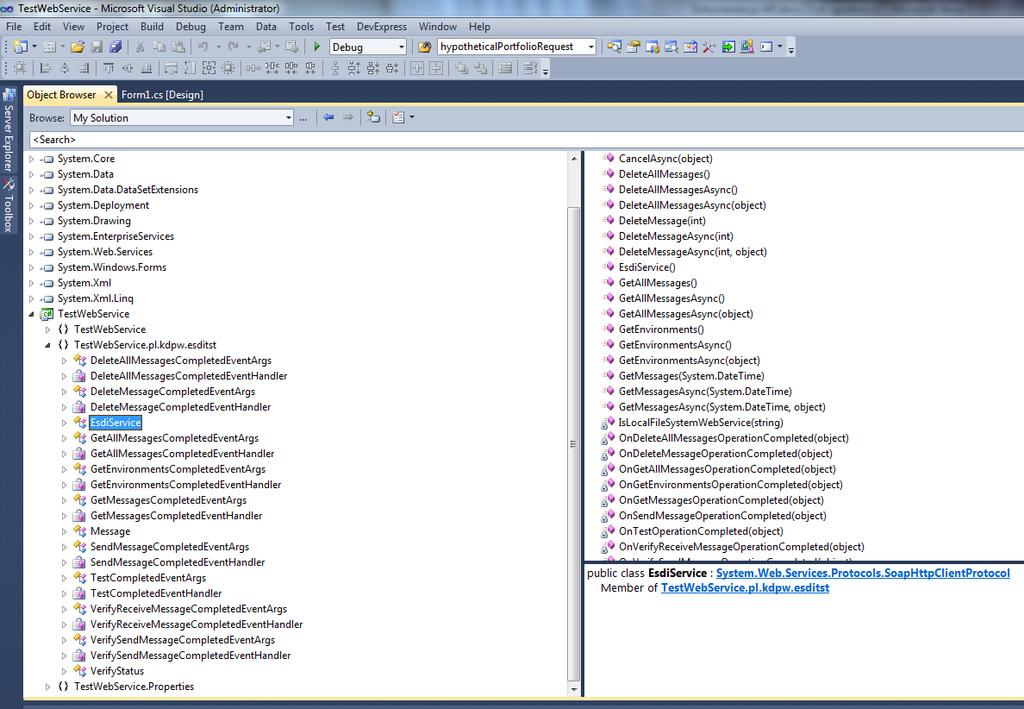Follow the System.Web.Services.Protocols.SoapHttpClientProtocol link
1024x709 pixels.
(863, 573)
